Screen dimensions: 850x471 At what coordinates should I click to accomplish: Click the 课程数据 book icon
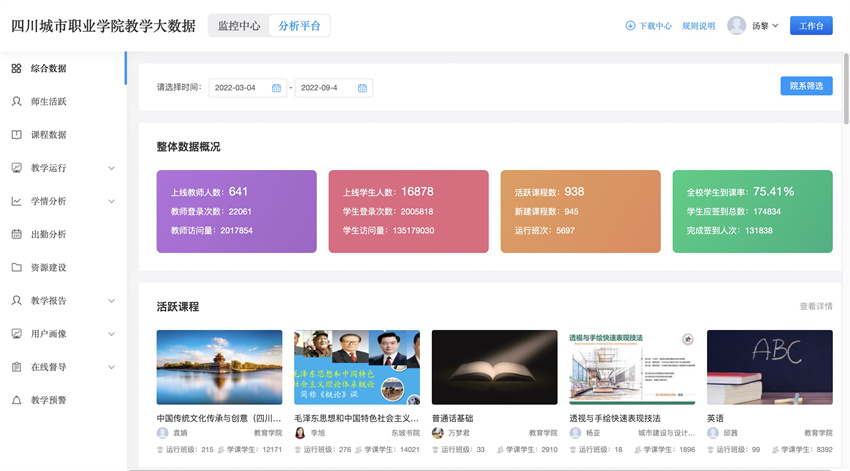pyautogui.click(x=17, y=135)
